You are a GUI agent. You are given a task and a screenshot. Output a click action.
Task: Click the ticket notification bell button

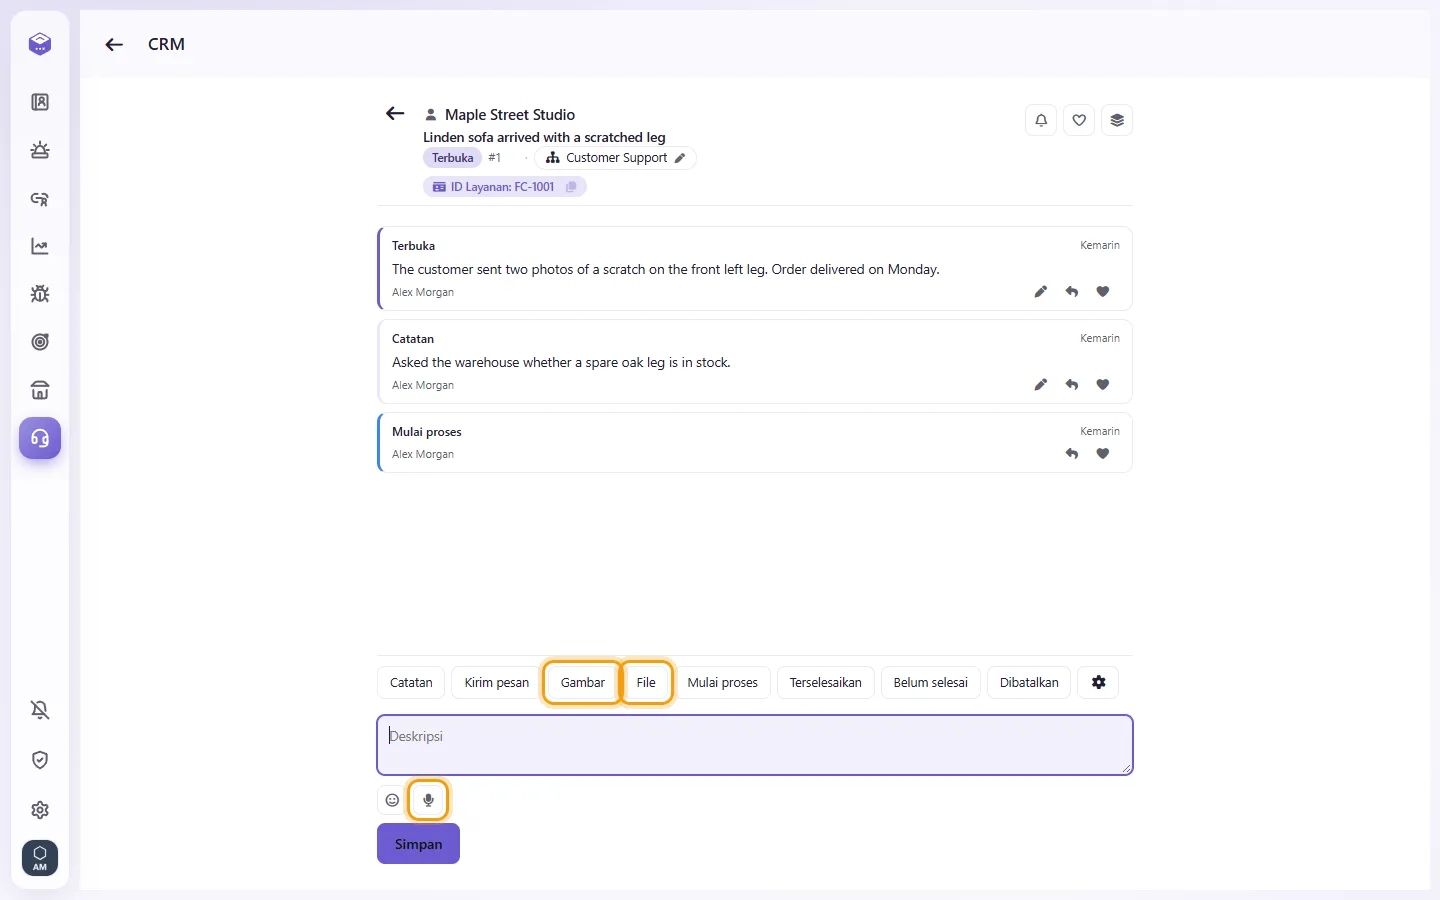[x=1041, y=120]
